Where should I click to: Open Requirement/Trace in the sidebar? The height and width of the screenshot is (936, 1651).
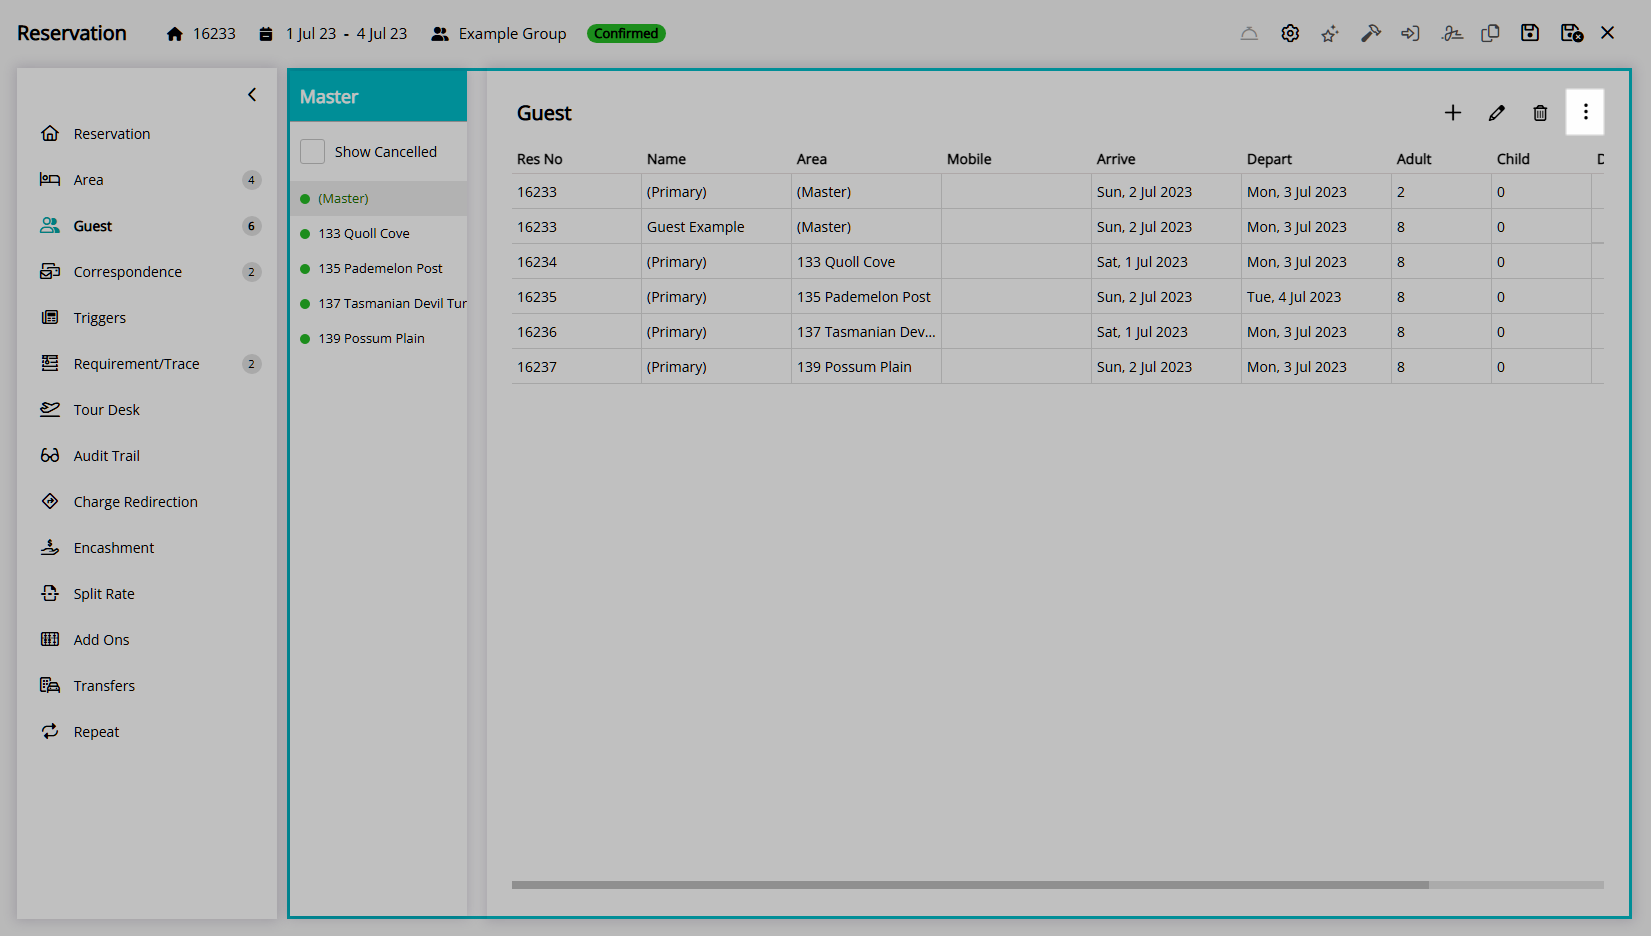[x=136, y=364]
